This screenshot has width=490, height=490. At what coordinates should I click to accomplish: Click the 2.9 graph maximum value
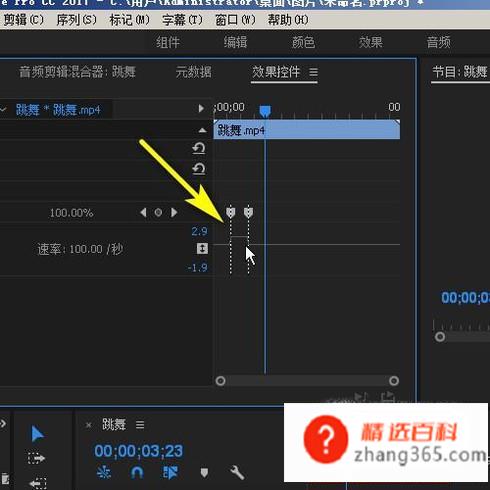(199, 231)
